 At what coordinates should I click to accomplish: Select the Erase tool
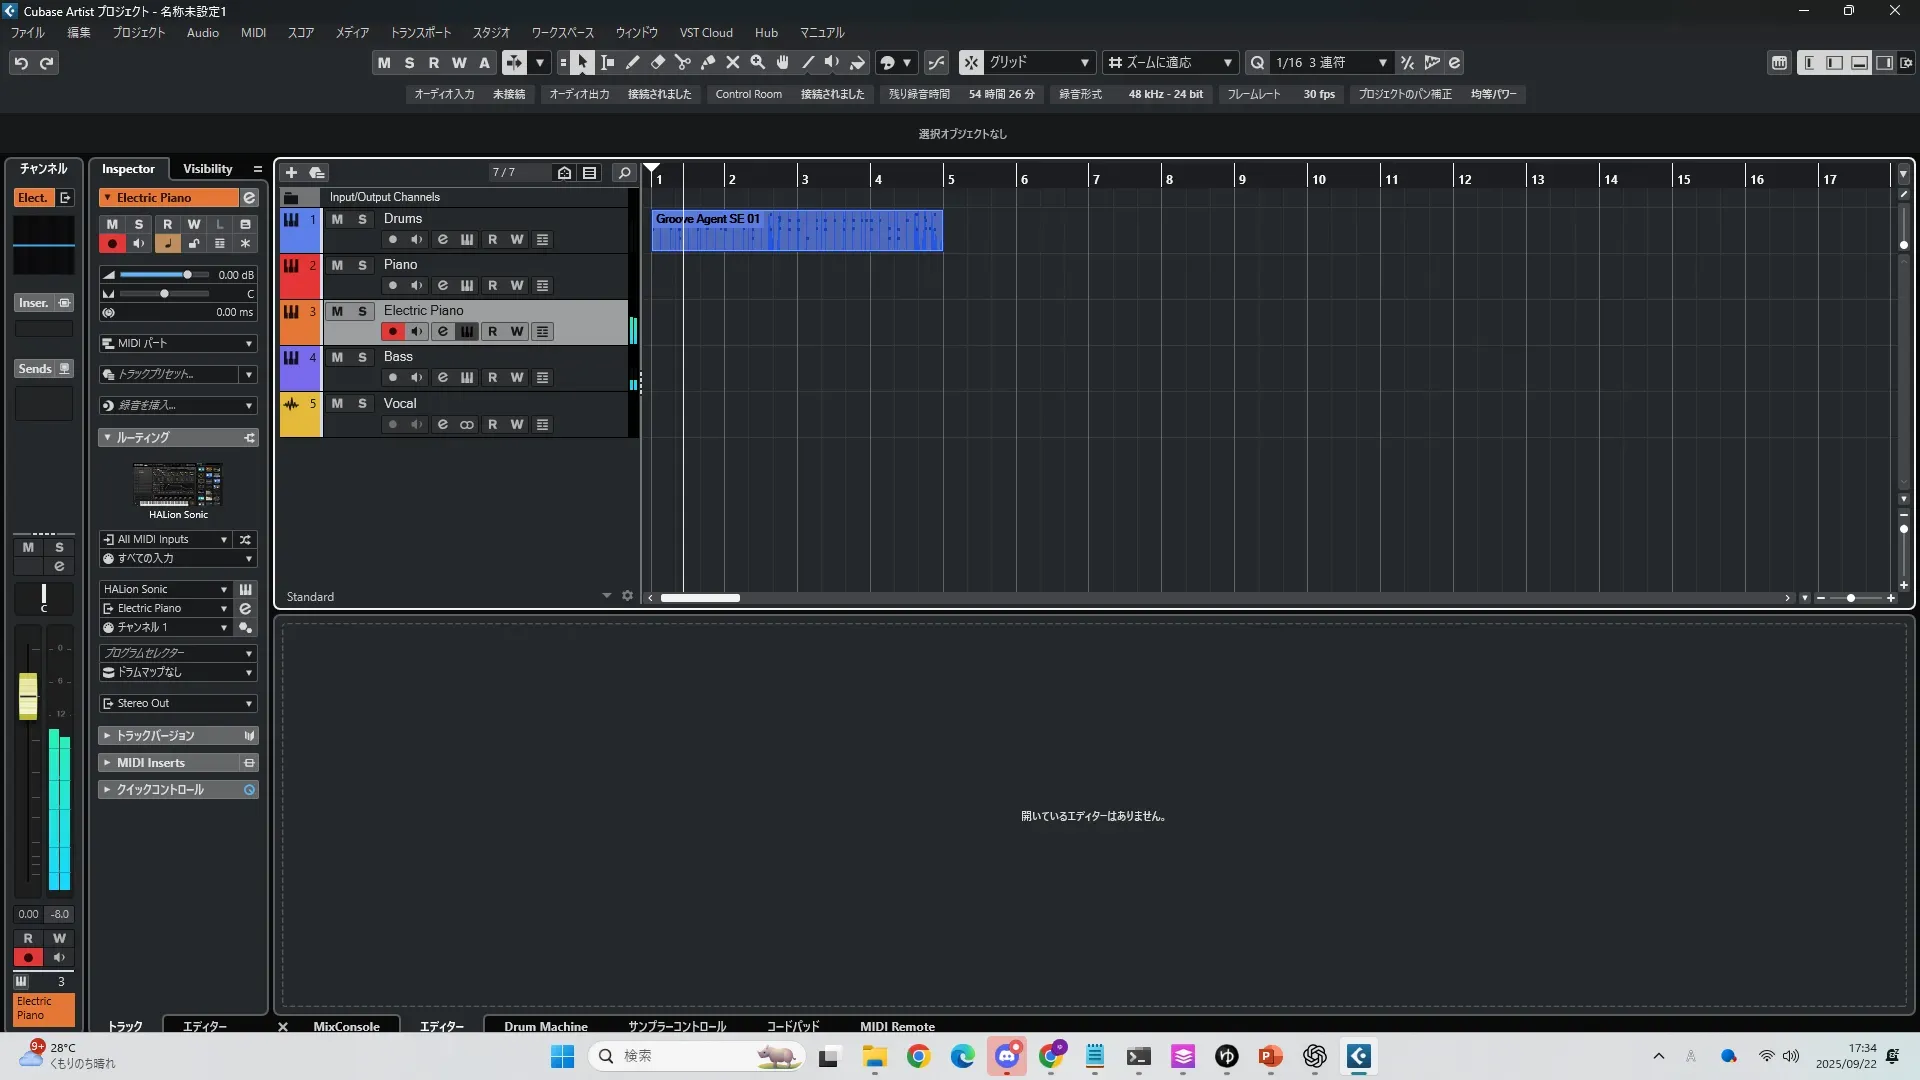pyautogui.click(x=658, y=63)
